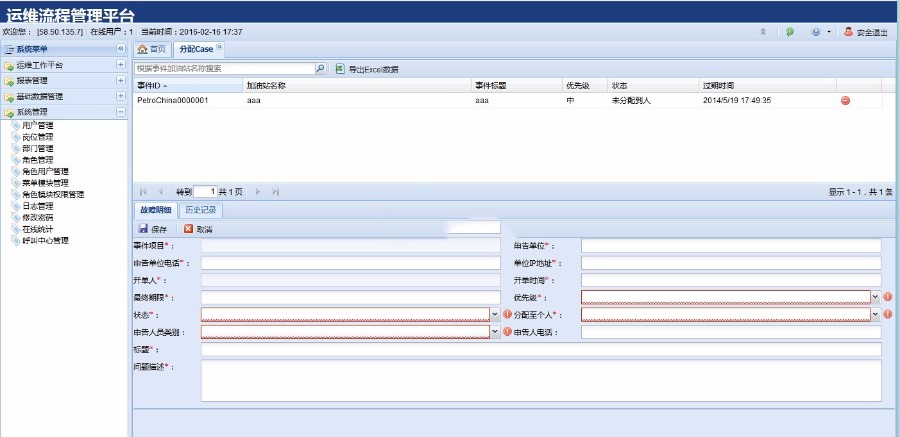Expand the 运维工作平台 menu section
Screen dimensions: 900x437
click(121, 65)
